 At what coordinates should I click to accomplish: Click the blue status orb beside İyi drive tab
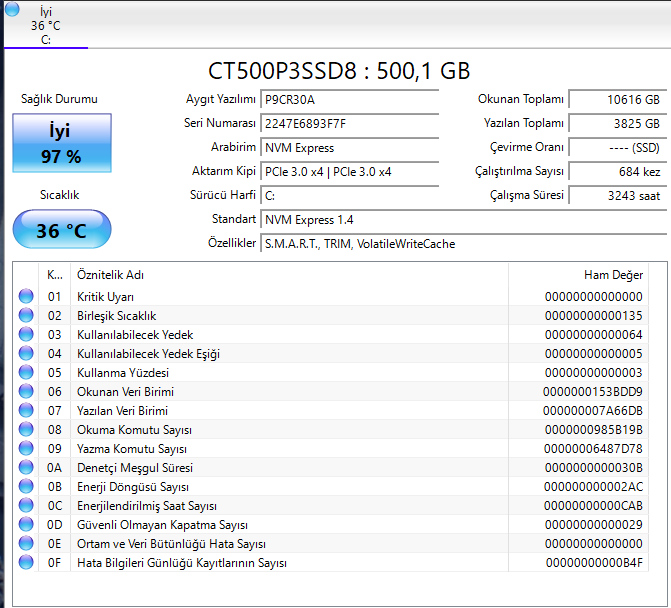pos(12,9)
